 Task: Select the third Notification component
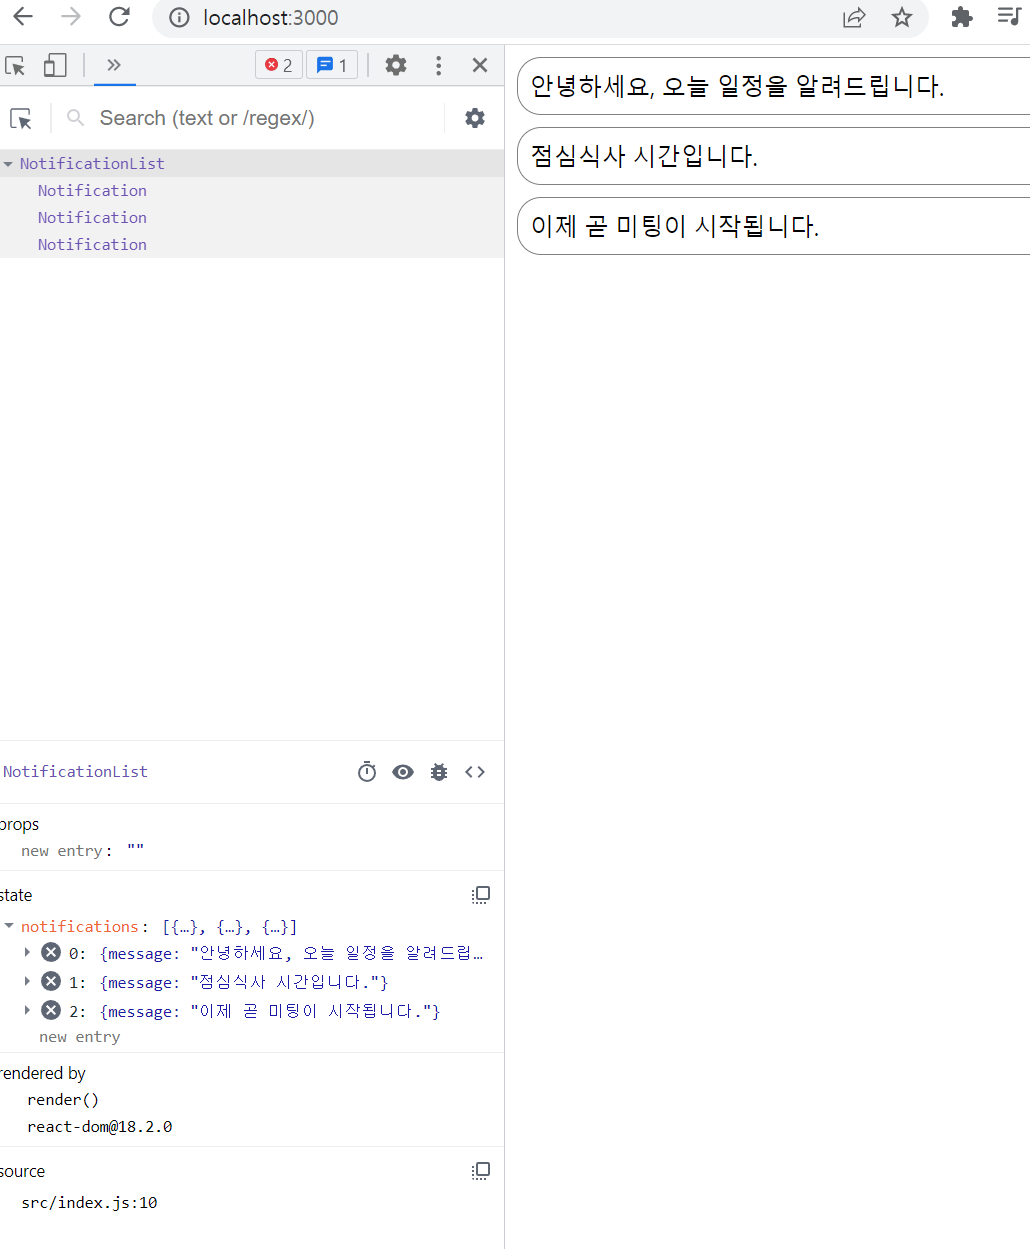tap(92, 245)
